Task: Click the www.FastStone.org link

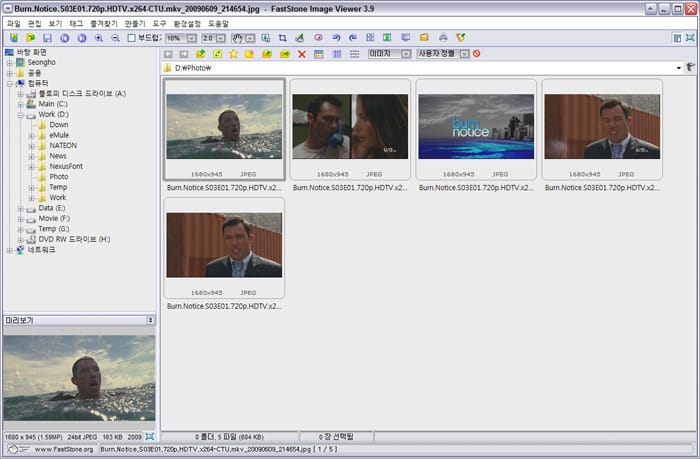Action: click(x=64, y=449)
